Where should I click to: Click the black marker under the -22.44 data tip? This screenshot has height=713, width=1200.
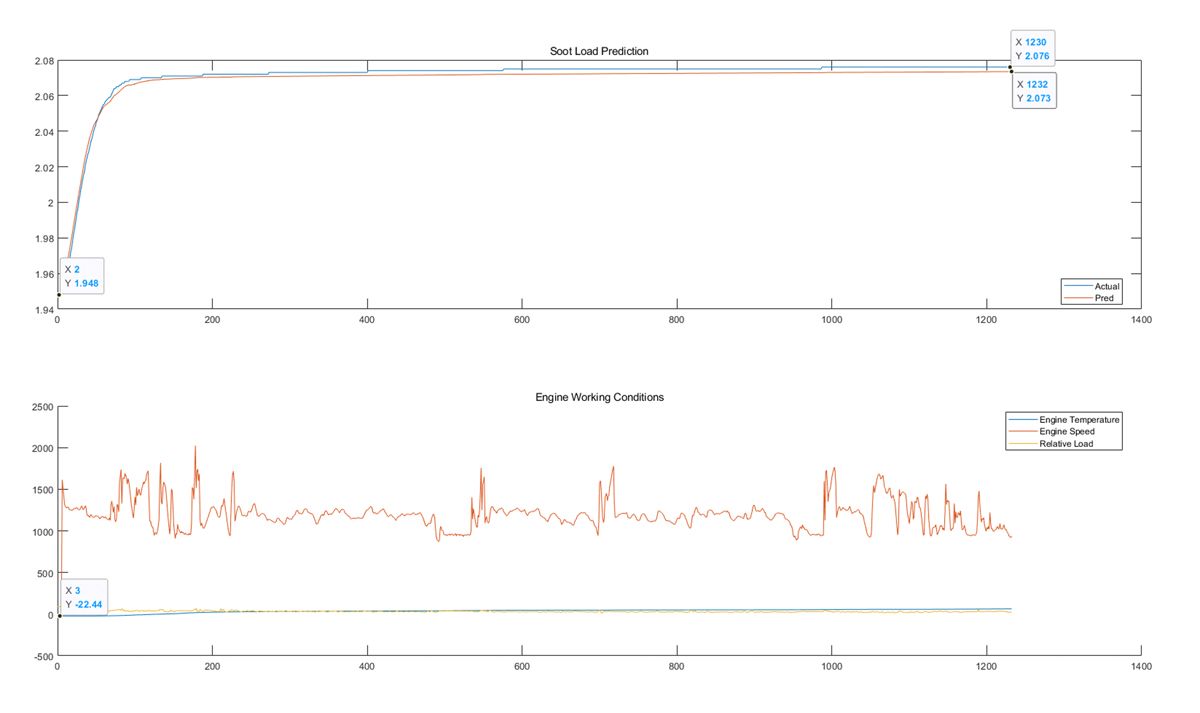coord(60,615)
